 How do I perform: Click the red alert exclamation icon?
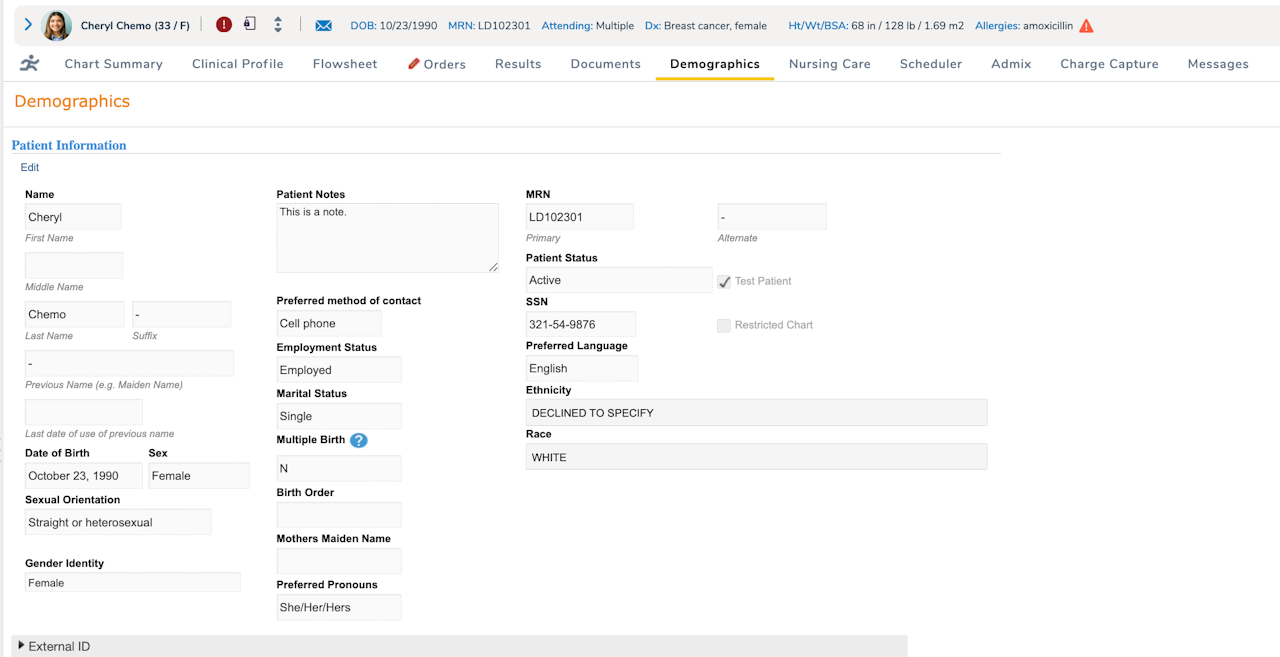point(224,25)
